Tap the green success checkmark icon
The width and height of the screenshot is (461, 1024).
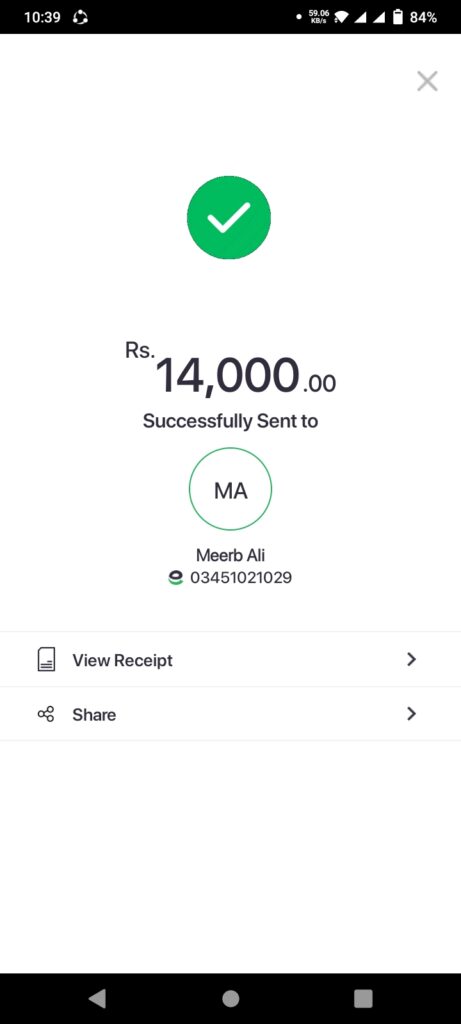pos(229,217)
